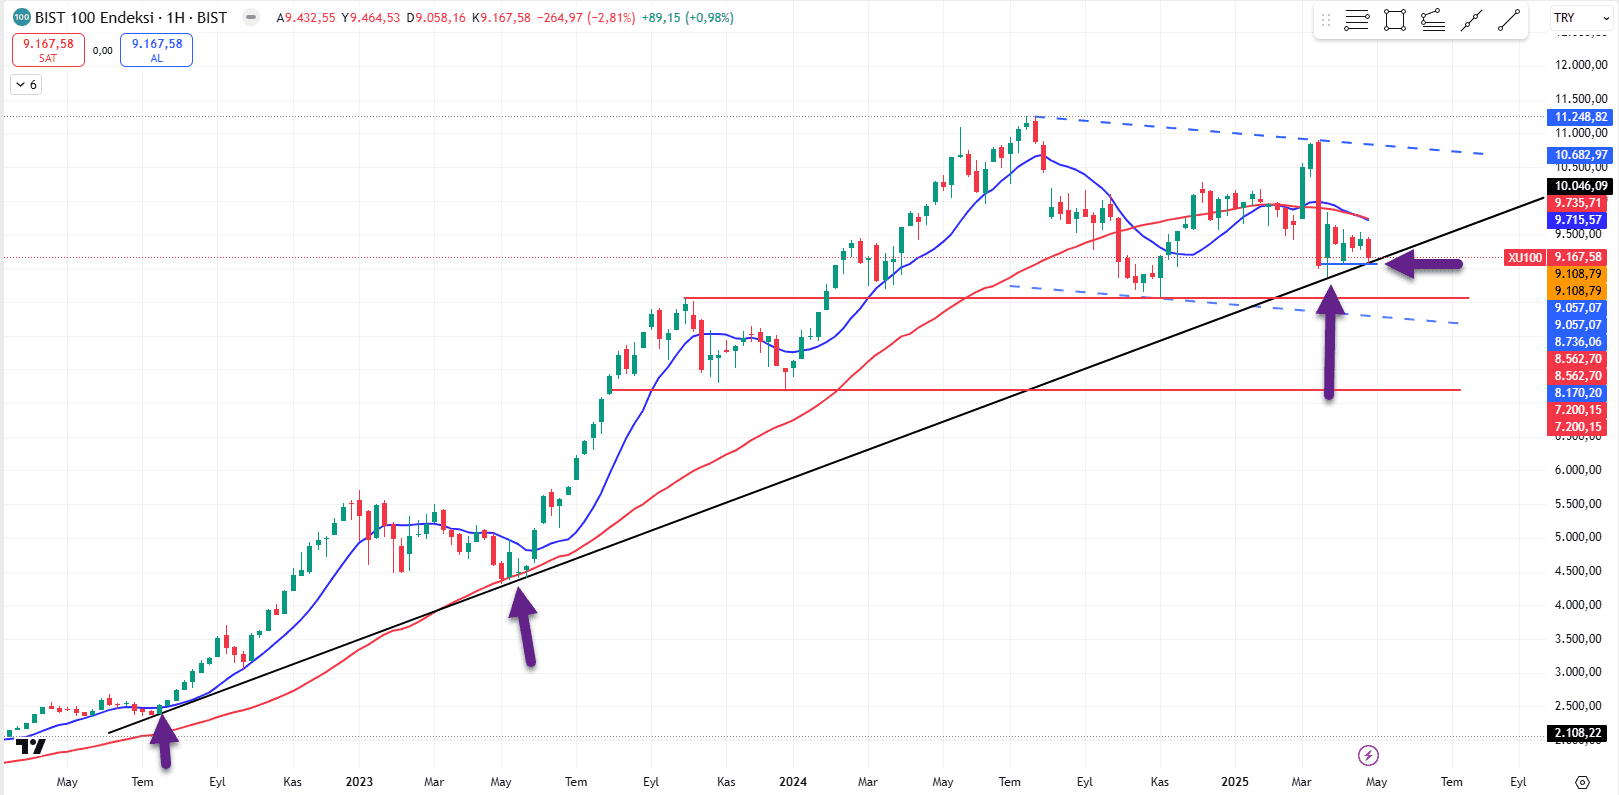This screenshot has width=1619, height=795.
Task: Click the BIST 100 symbol logo
Action: click(x=21, y=17)
